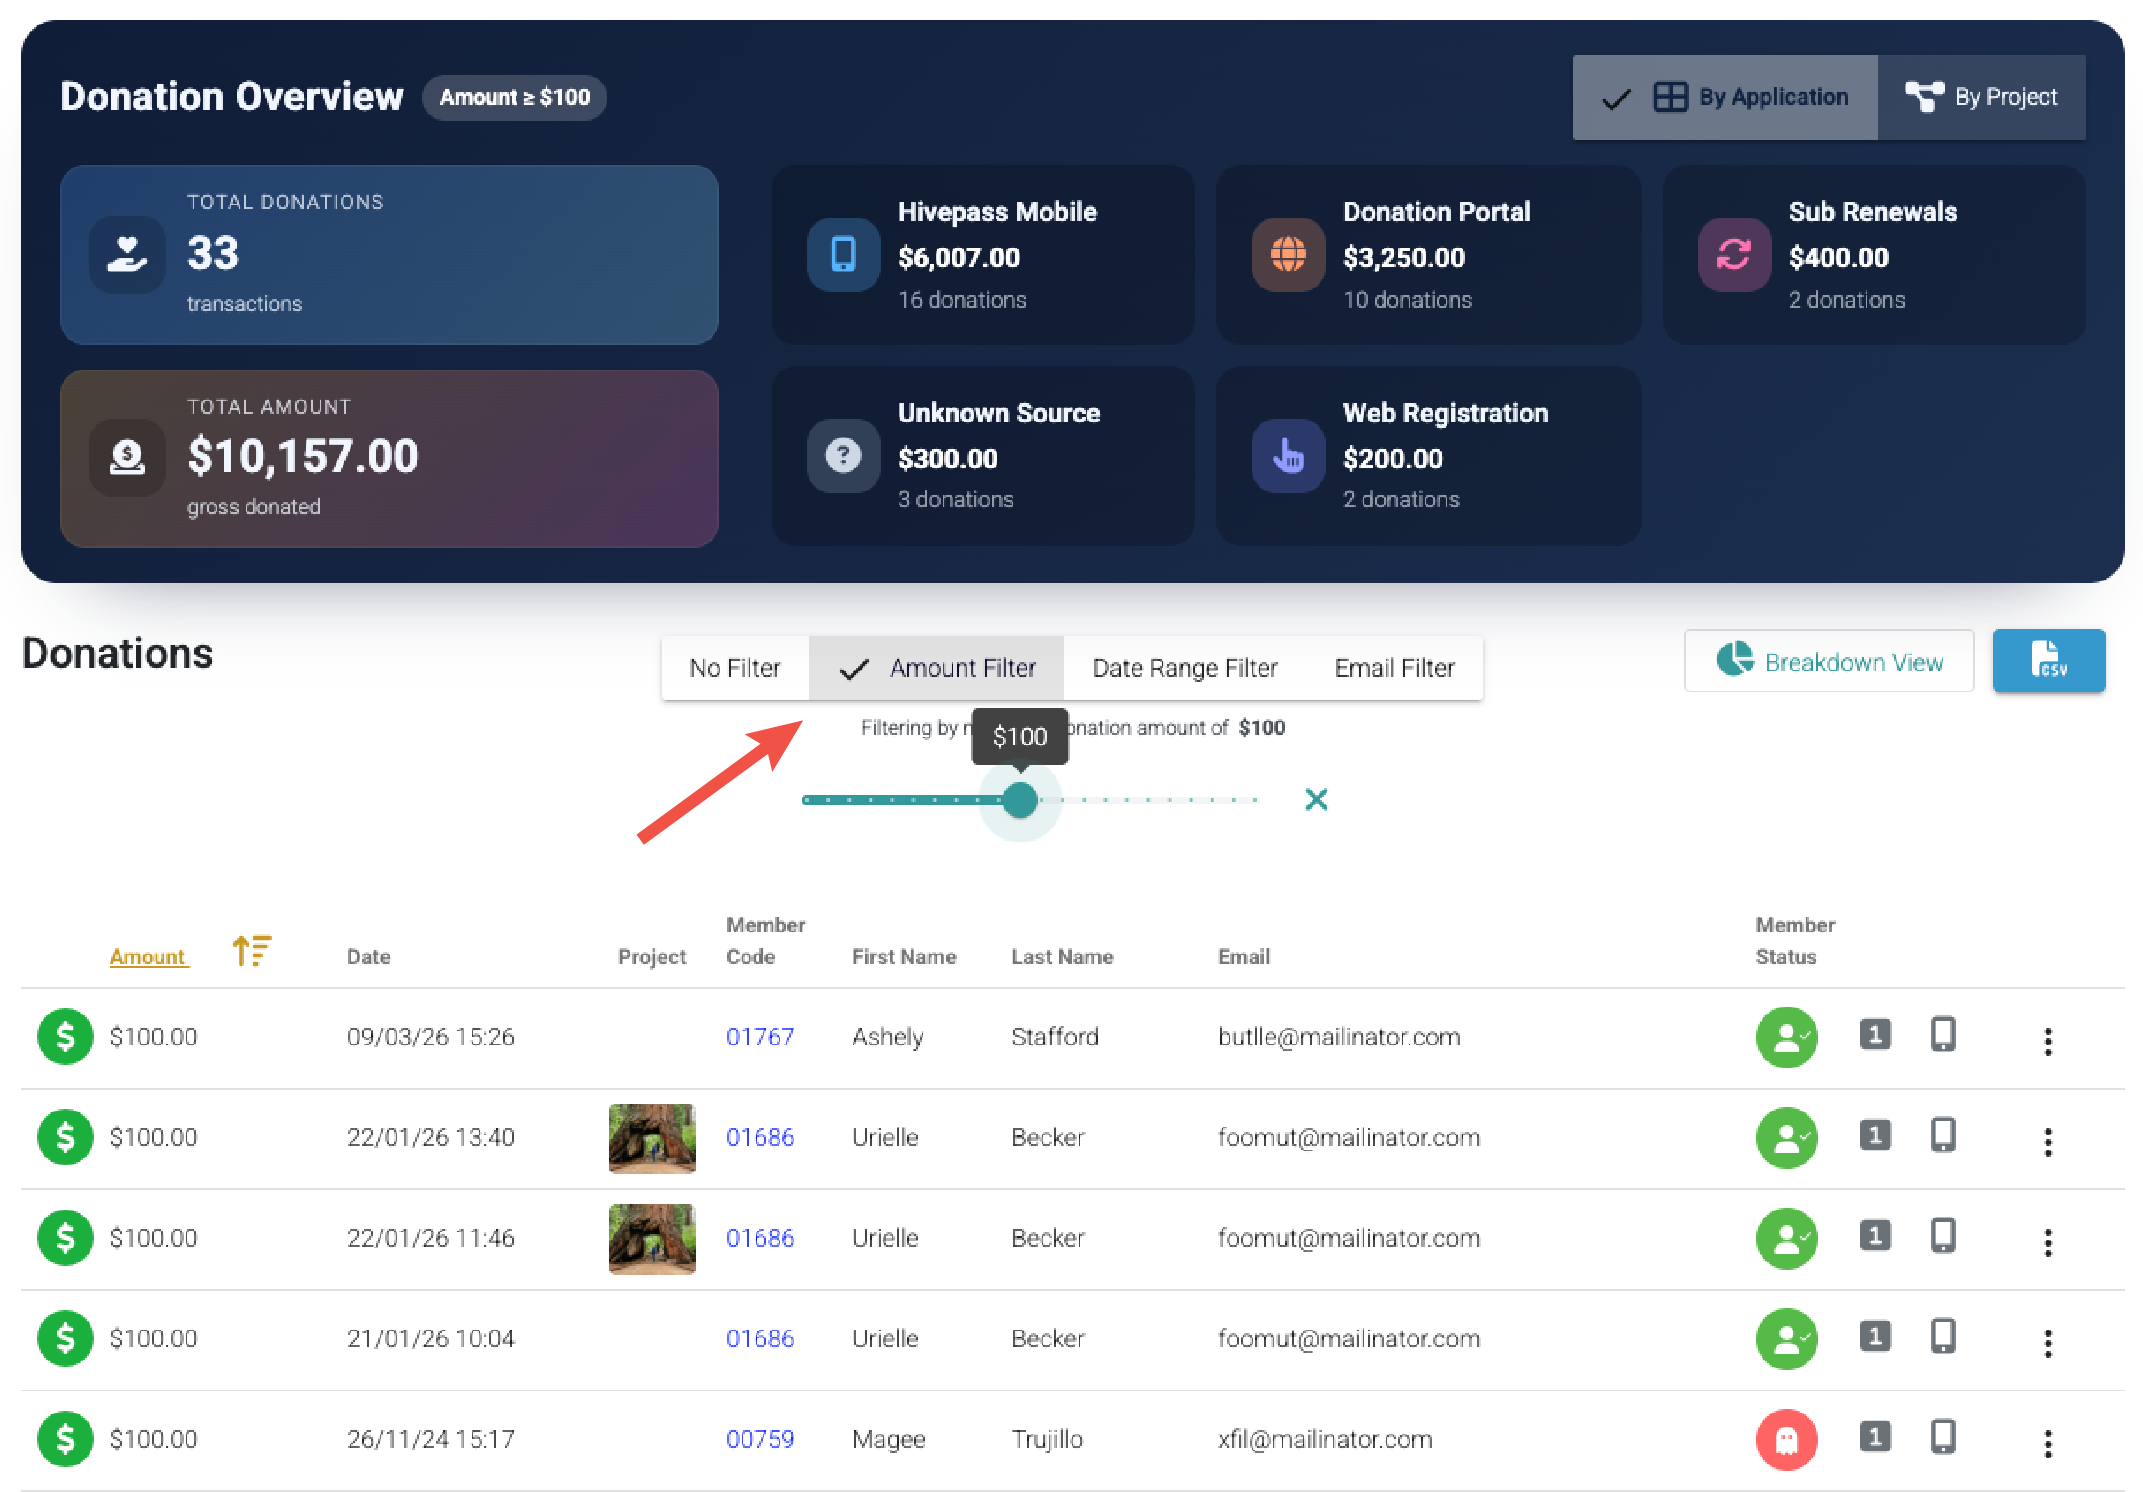Image resolution: width=2143 pixels, height=1492 pixels.
Task: Click Magee Trujillo's red member status icon
Action: [x=1786, y=1439]
